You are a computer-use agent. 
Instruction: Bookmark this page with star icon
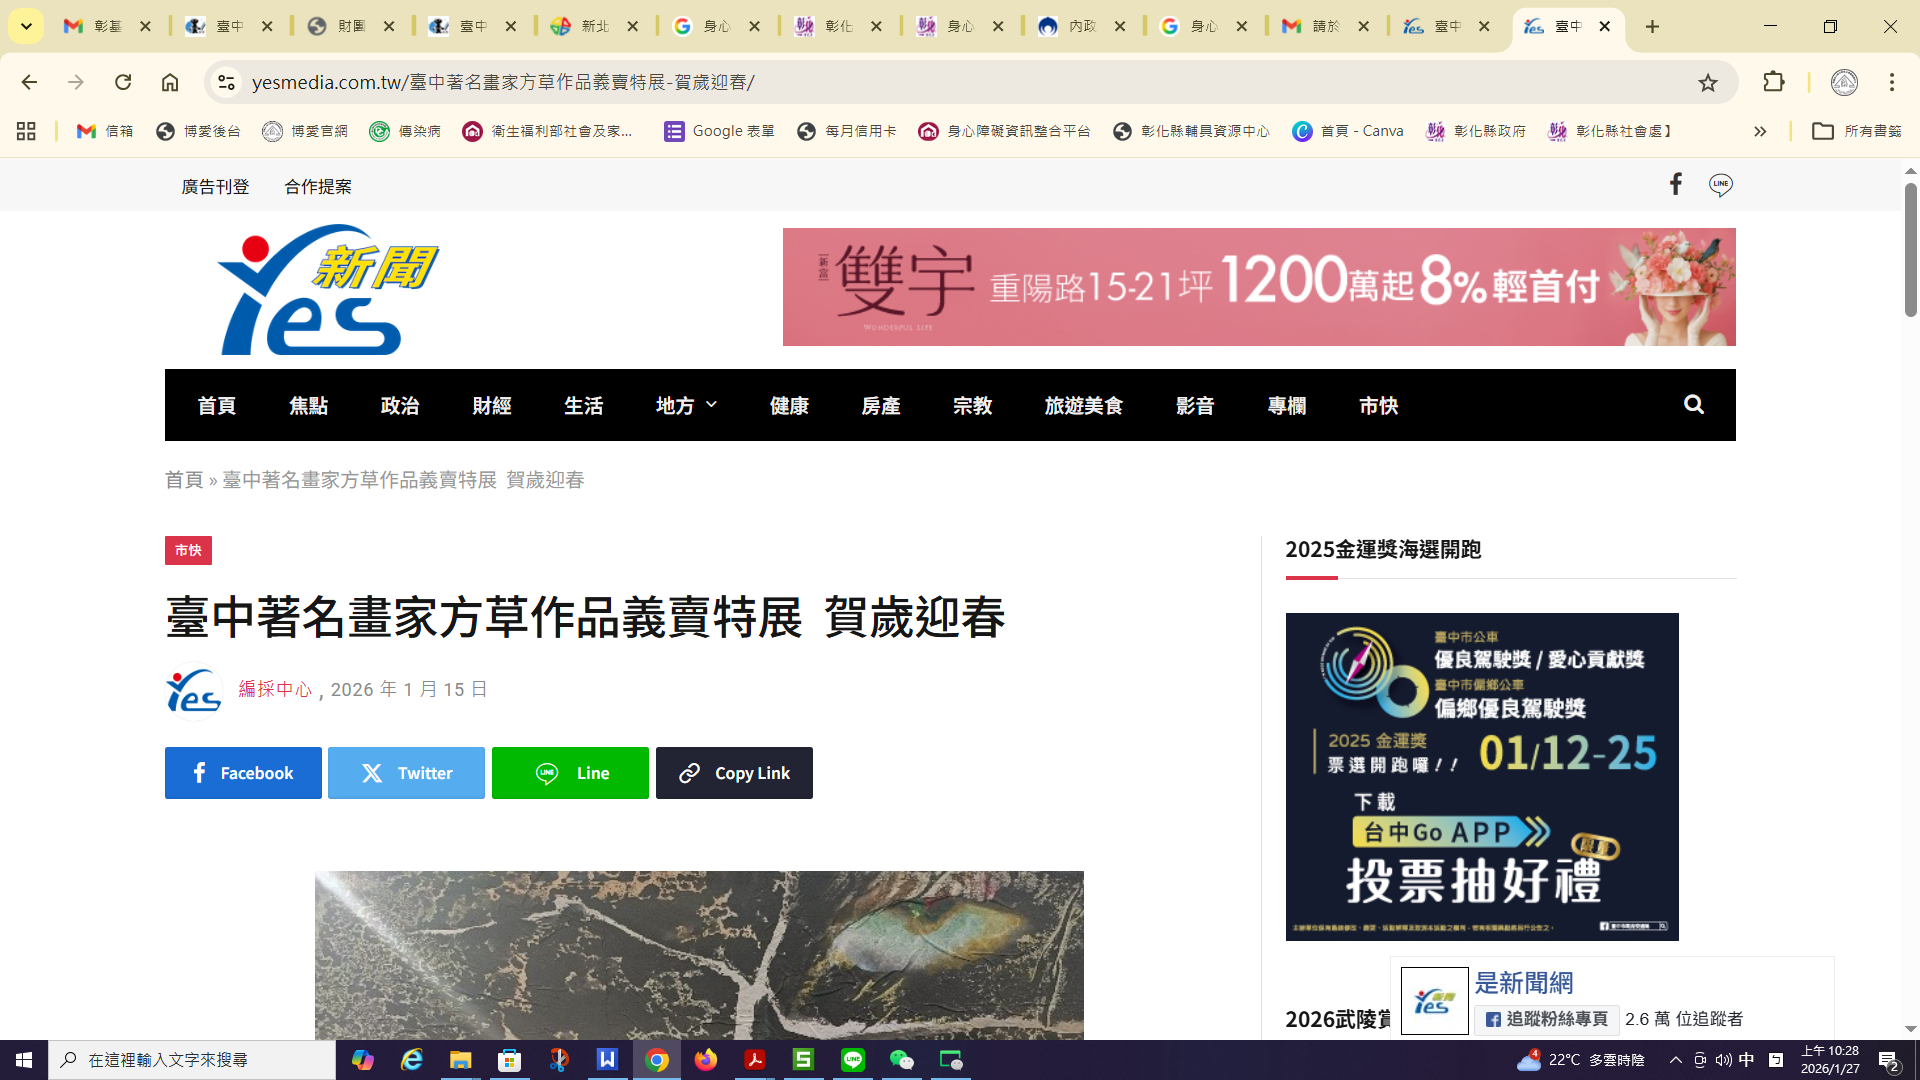(1708, 83)
